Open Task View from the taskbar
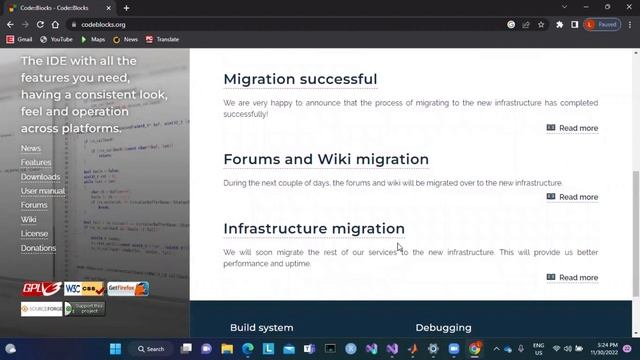 coord(186,349)
